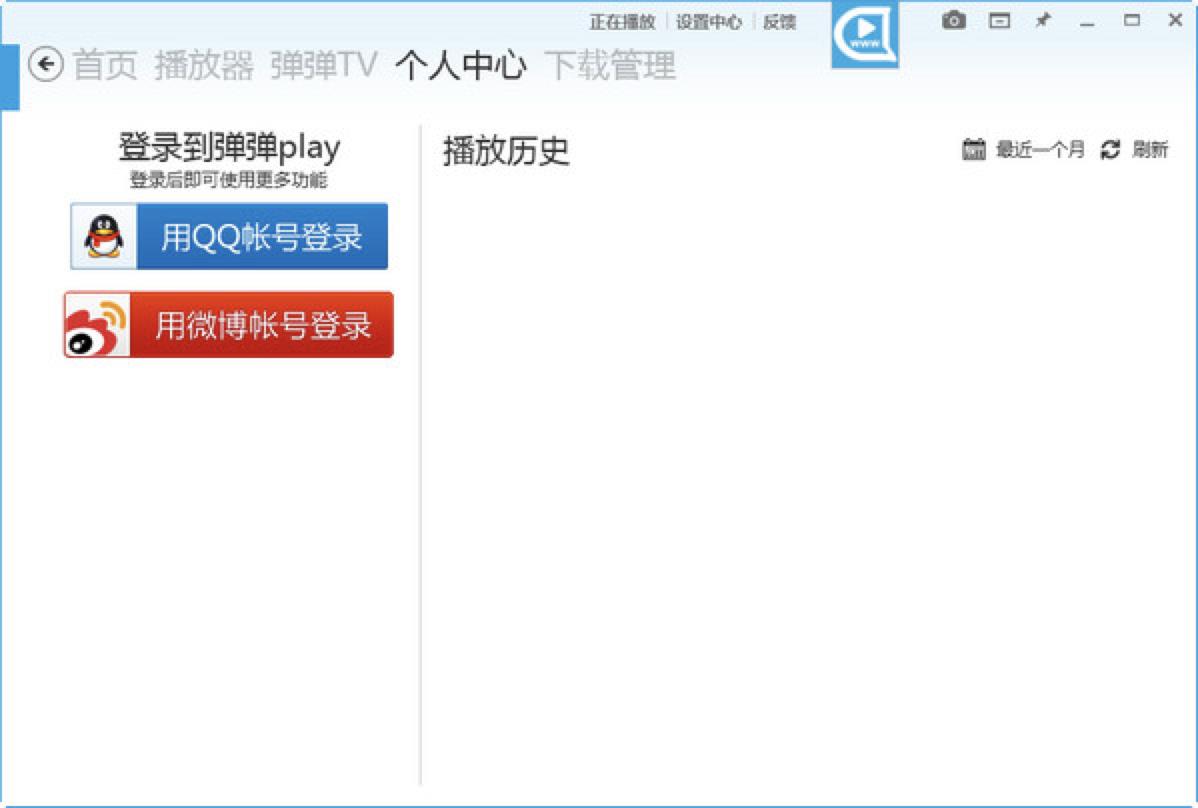This screenshot has height=808, width=1198.
Task: Select the 个人中心 tab
Action: point(461,66)
